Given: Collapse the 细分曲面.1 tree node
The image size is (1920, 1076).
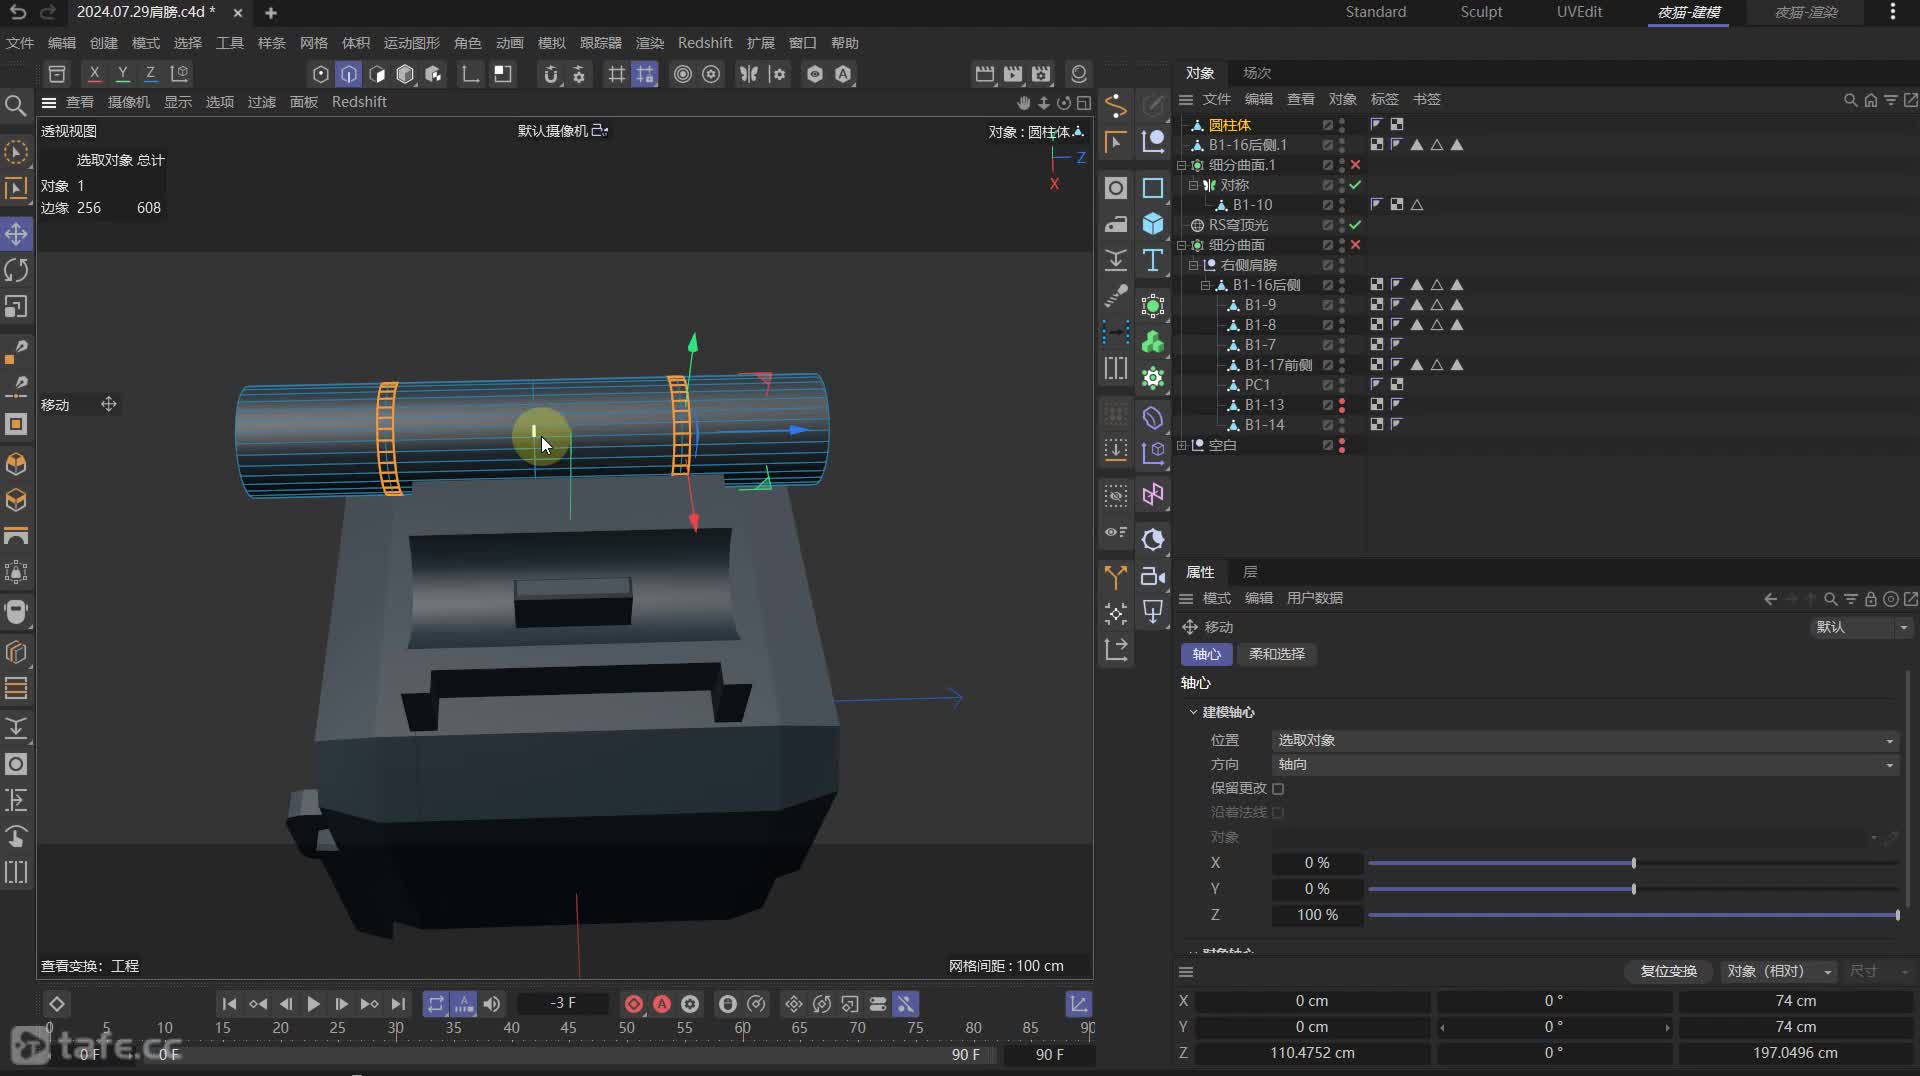Looking at the screenshot, I should point(1181,165).
